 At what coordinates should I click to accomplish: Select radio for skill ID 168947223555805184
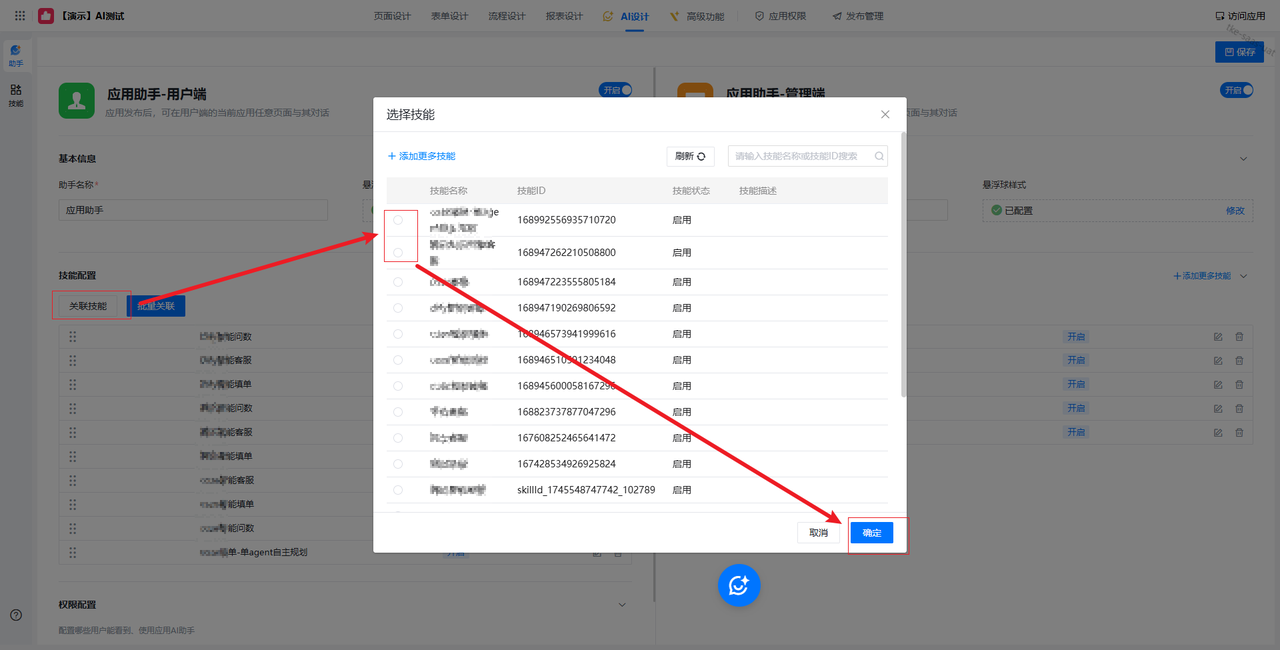point(398,282)
